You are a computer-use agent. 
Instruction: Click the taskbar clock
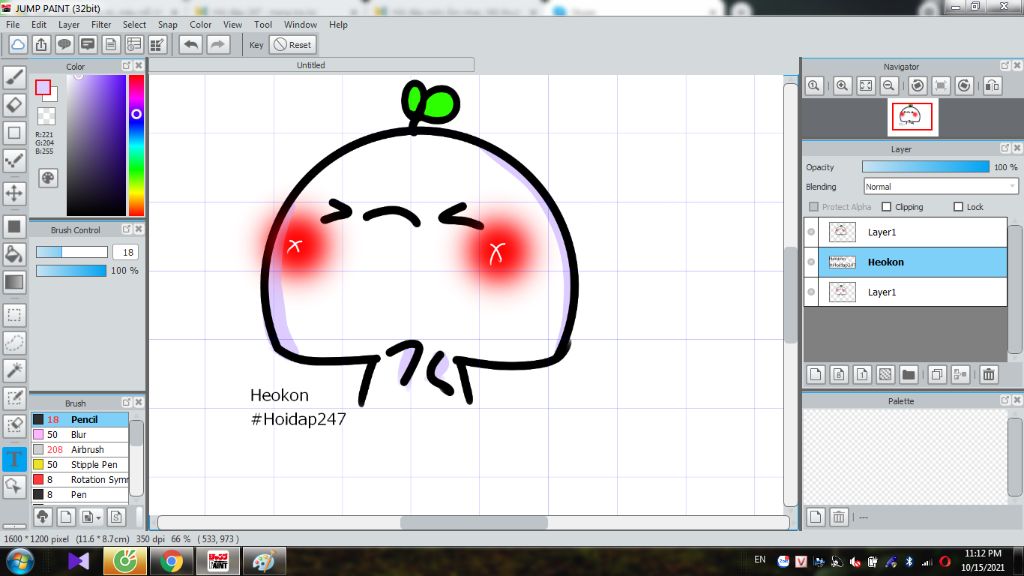982,560
